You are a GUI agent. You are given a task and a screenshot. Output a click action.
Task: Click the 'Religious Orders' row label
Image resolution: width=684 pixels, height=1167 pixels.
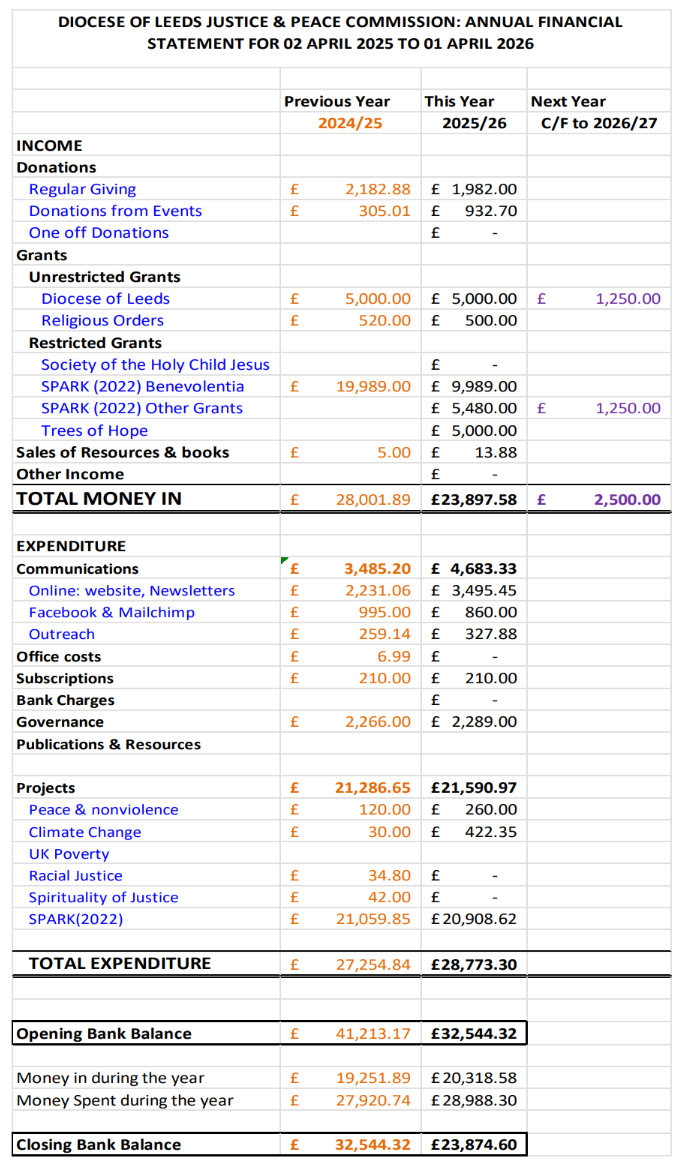103,321
